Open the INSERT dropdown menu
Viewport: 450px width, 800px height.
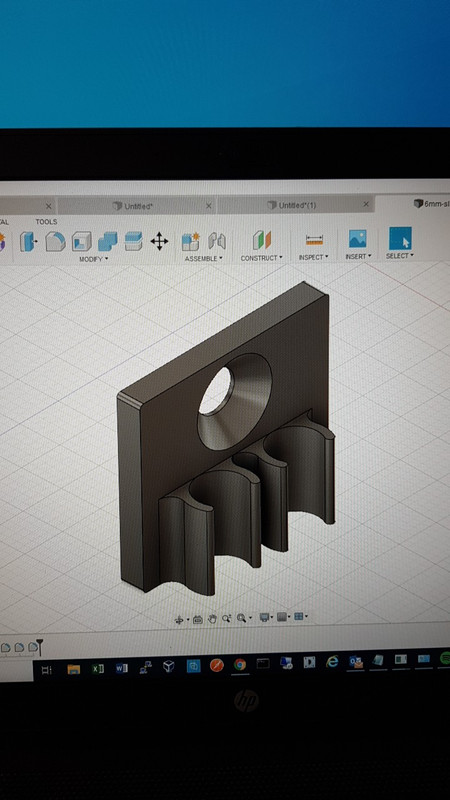pos(358,256)
